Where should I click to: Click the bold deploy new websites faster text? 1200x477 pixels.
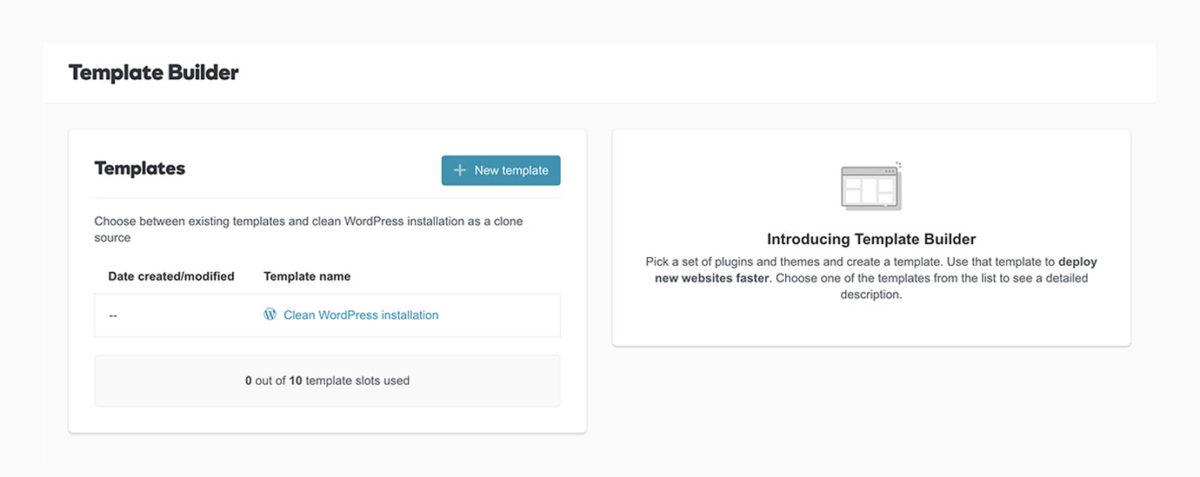(x=871, y=270)
